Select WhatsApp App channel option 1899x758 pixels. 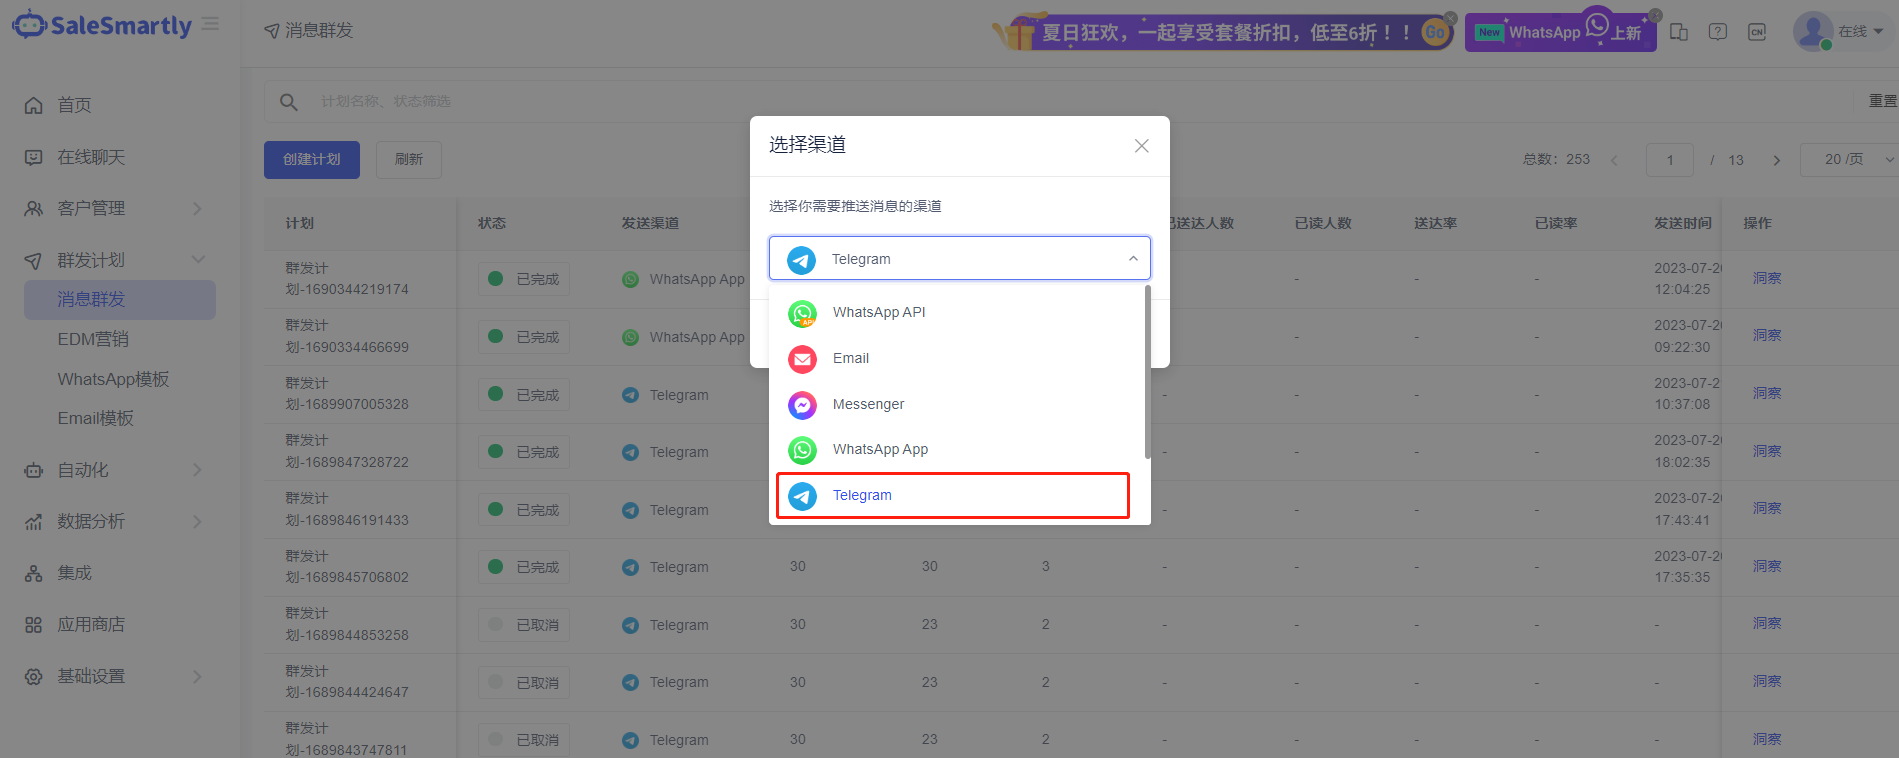pyautogui.click(x=953, y=450)
